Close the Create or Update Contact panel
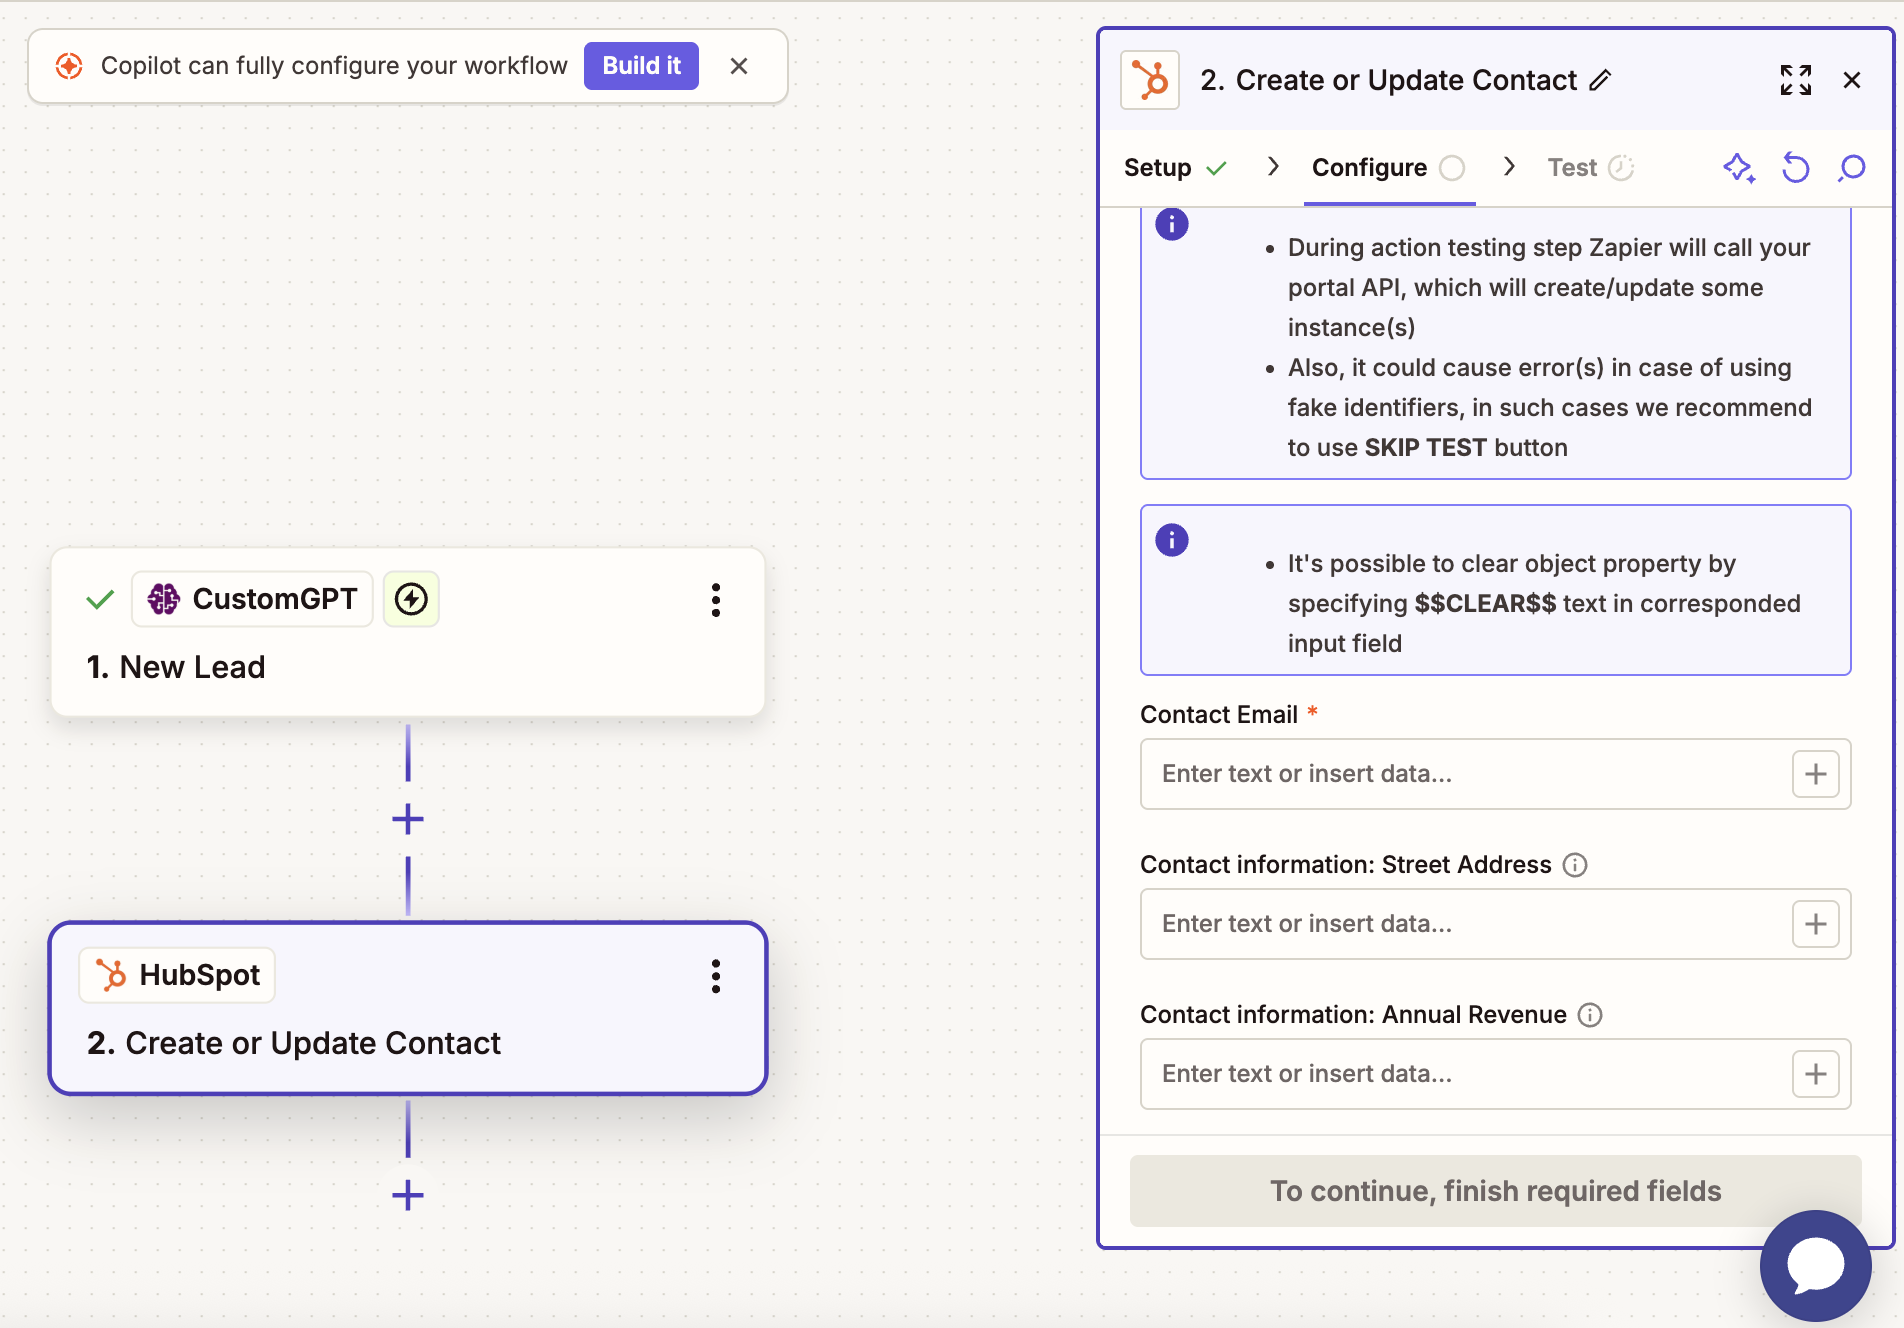Viewport: 1904px width, 1328px height. 1852,80
